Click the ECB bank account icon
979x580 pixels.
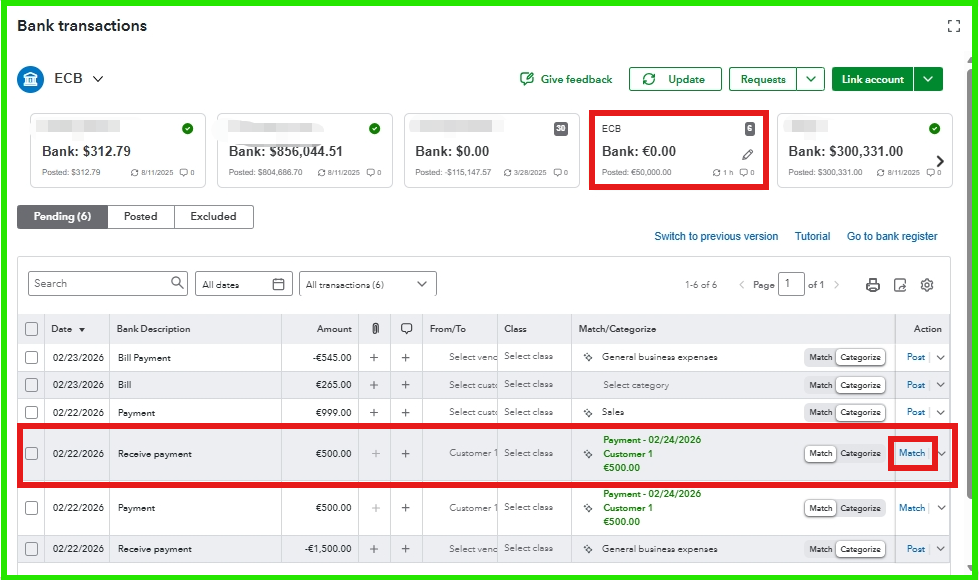tap(31, 79)
